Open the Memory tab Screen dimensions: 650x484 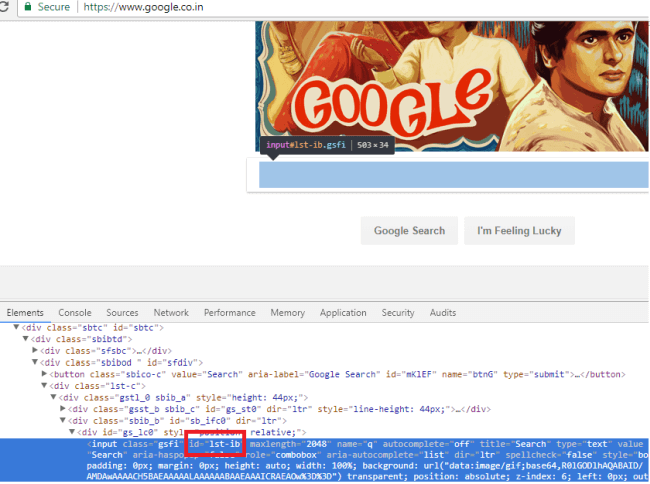point(287,313)
